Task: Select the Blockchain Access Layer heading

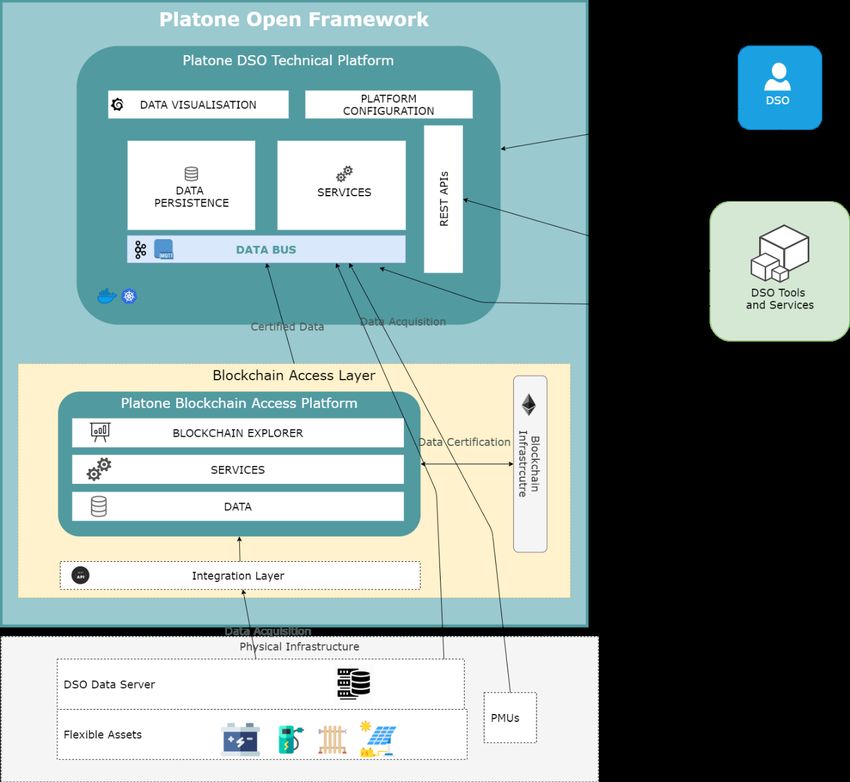Action: tap(294, 375)
